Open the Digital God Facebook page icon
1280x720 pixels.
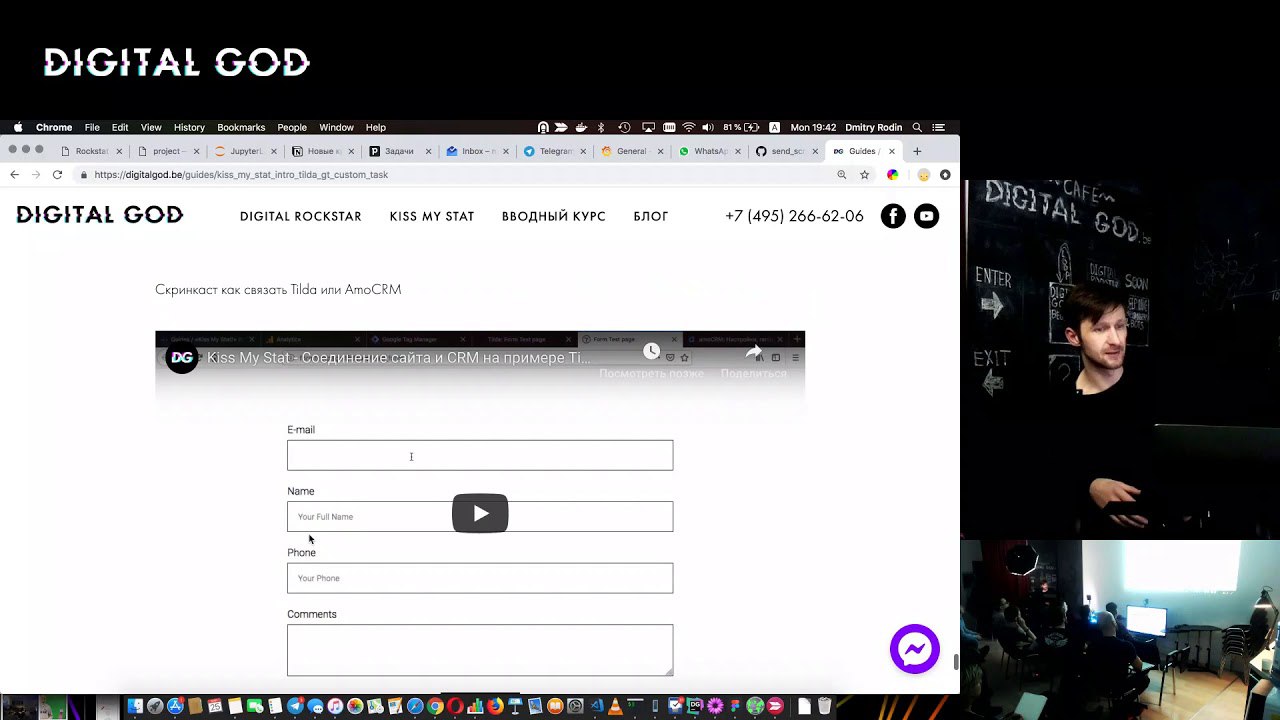coord(893,216)
